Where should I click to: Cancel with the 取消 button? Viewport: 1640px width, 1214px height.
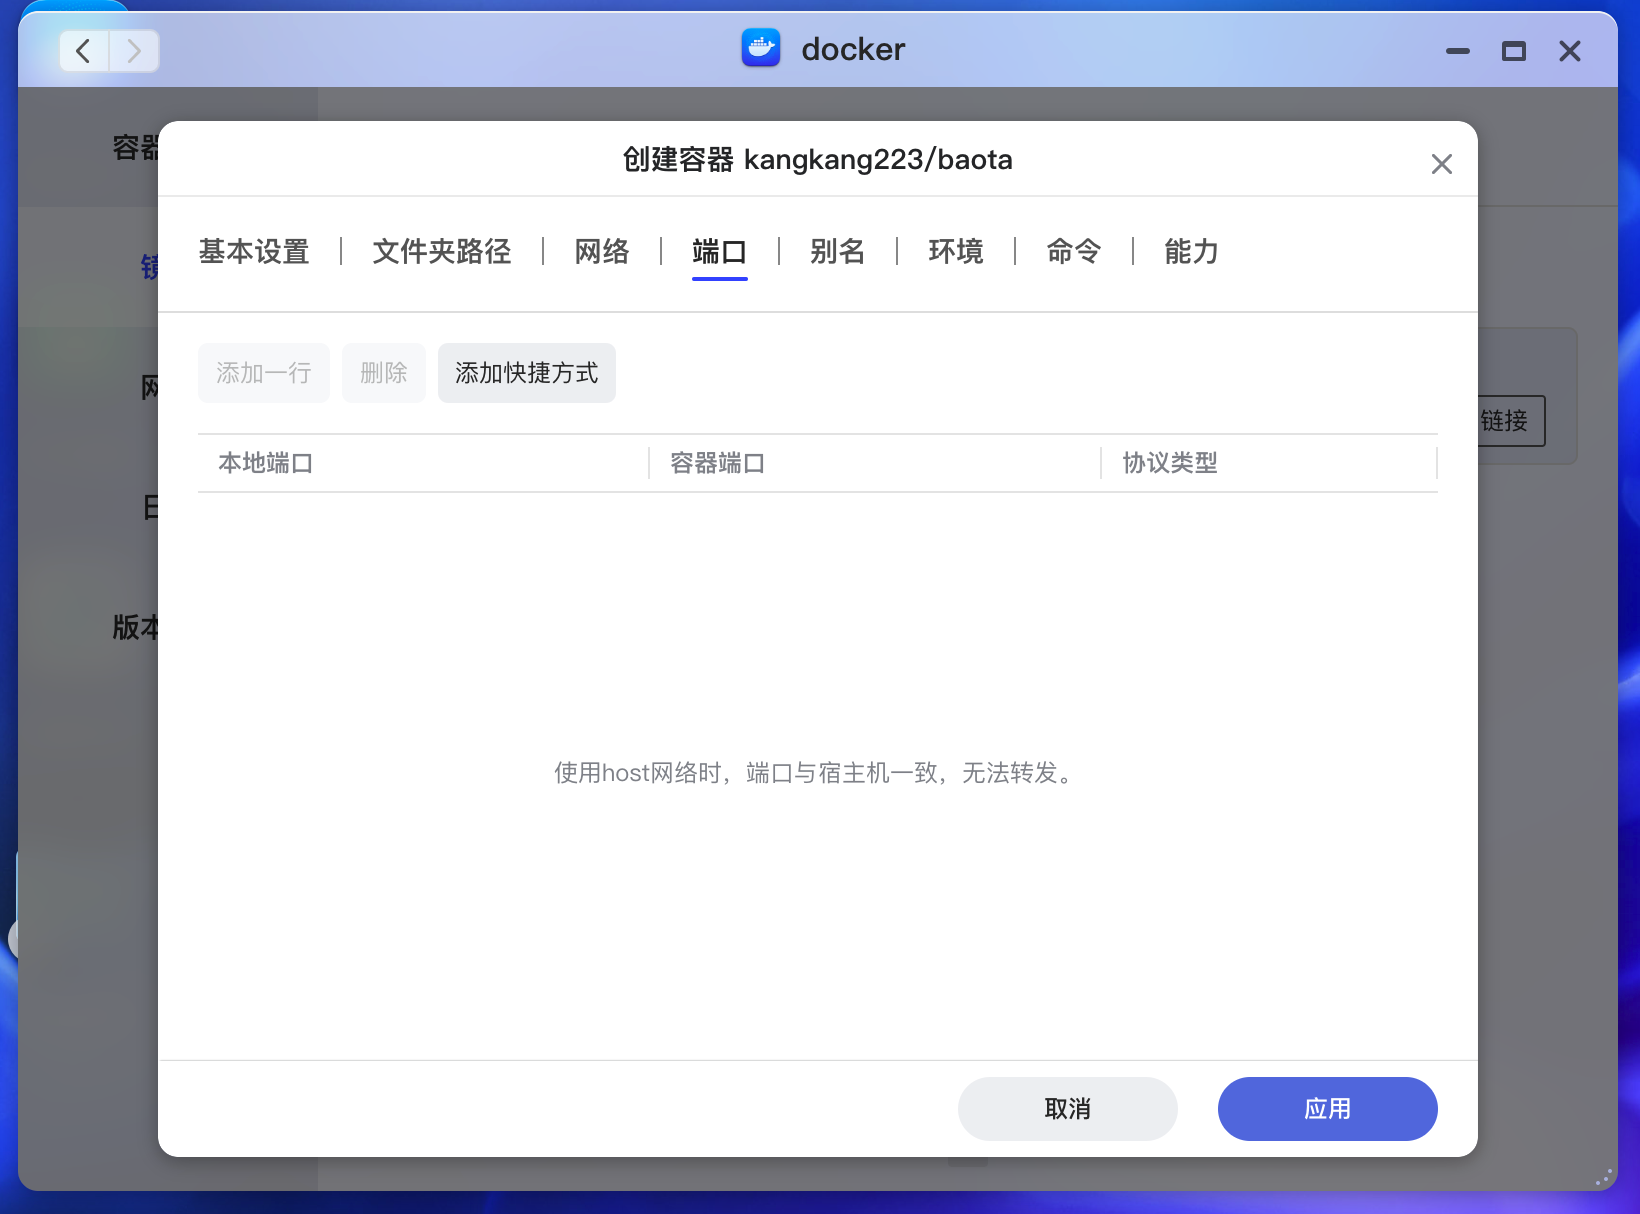point(1068,1109)
